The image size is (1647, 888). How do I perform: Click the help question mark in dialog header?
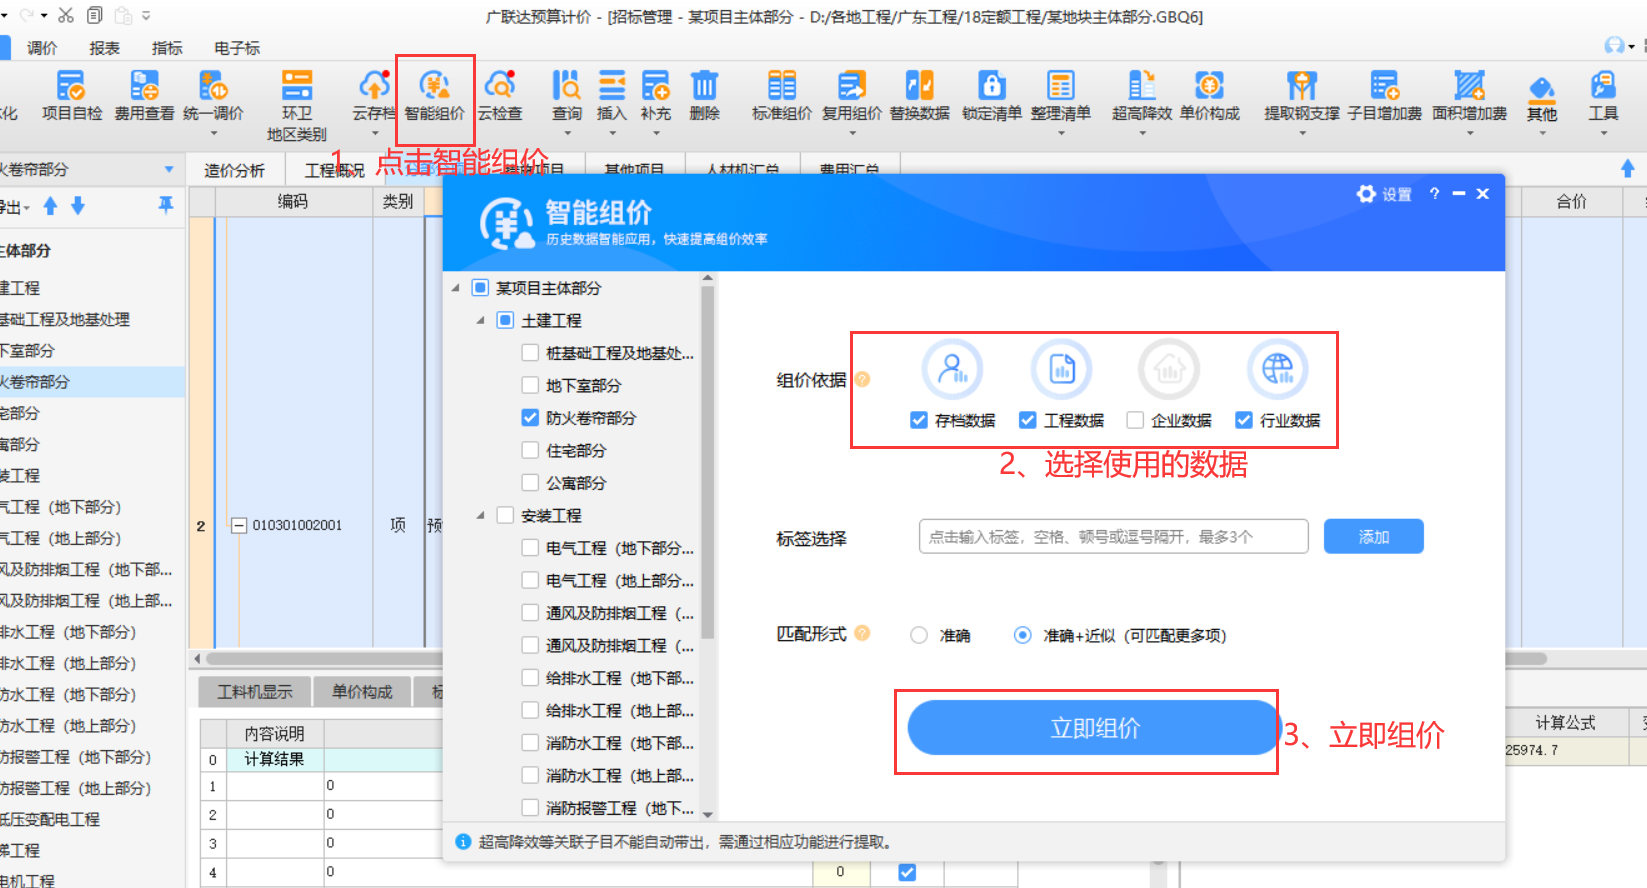tap(1434, 193)
